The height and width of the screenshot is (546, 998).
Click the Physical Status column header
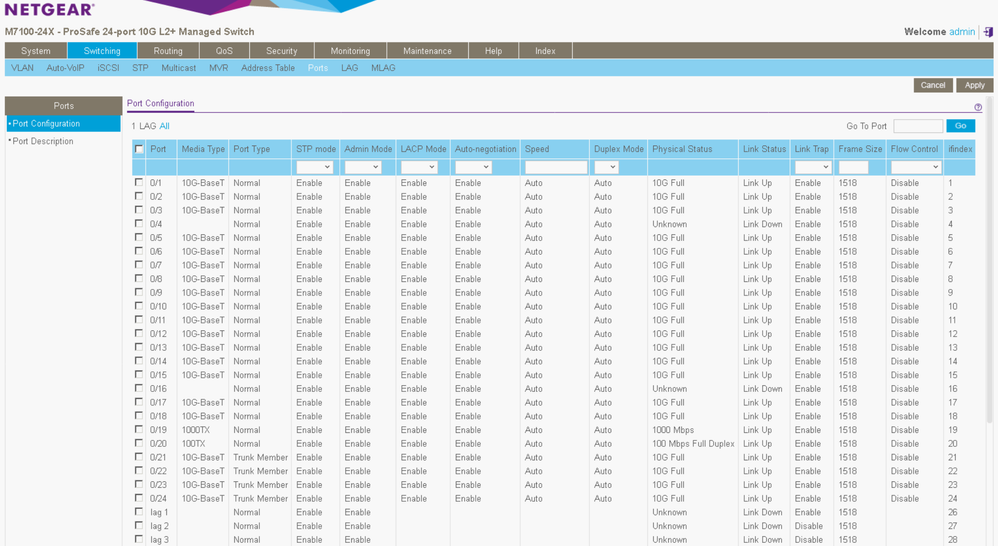click(682, 149)
